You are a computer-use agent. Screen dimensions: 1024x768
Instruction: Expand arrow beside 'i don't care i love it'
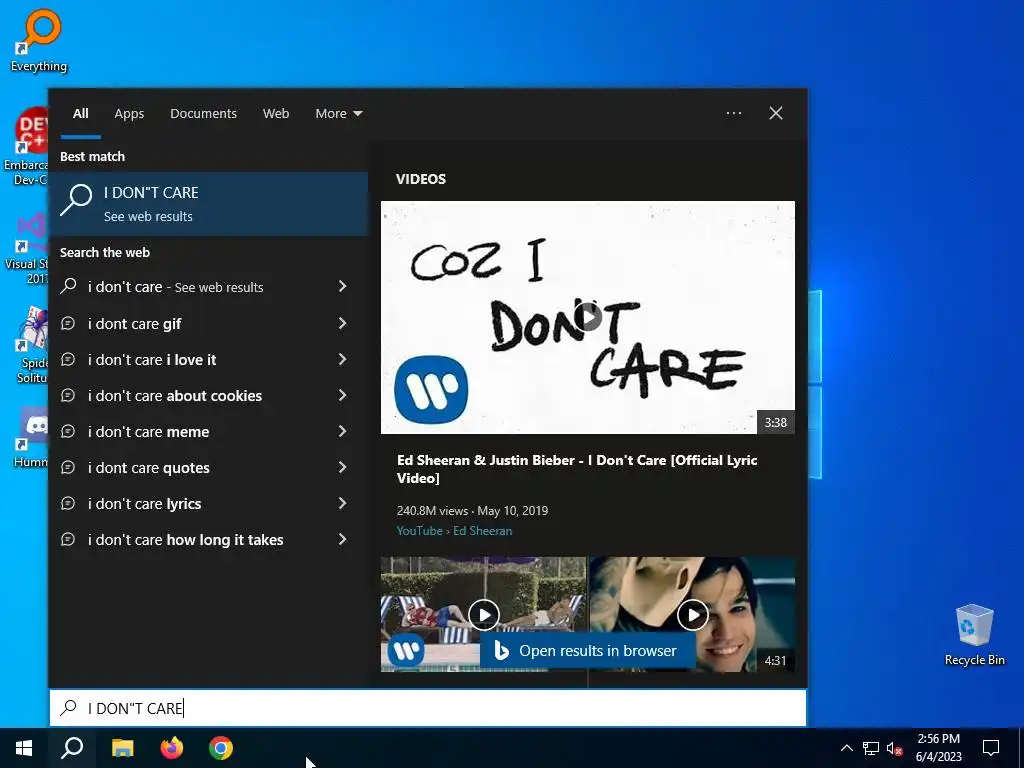point(342,359)
